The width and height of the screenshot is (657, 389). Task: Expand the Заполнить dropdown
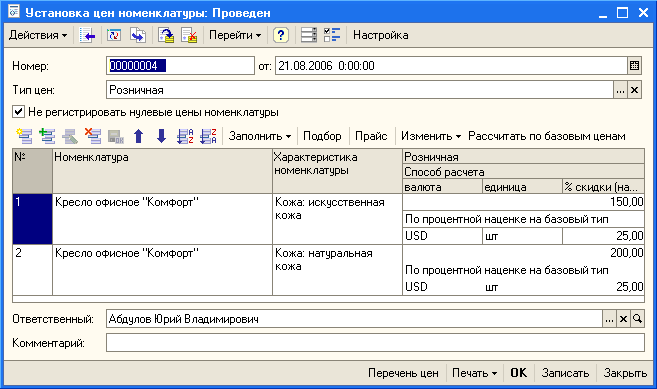coord(259,136)
